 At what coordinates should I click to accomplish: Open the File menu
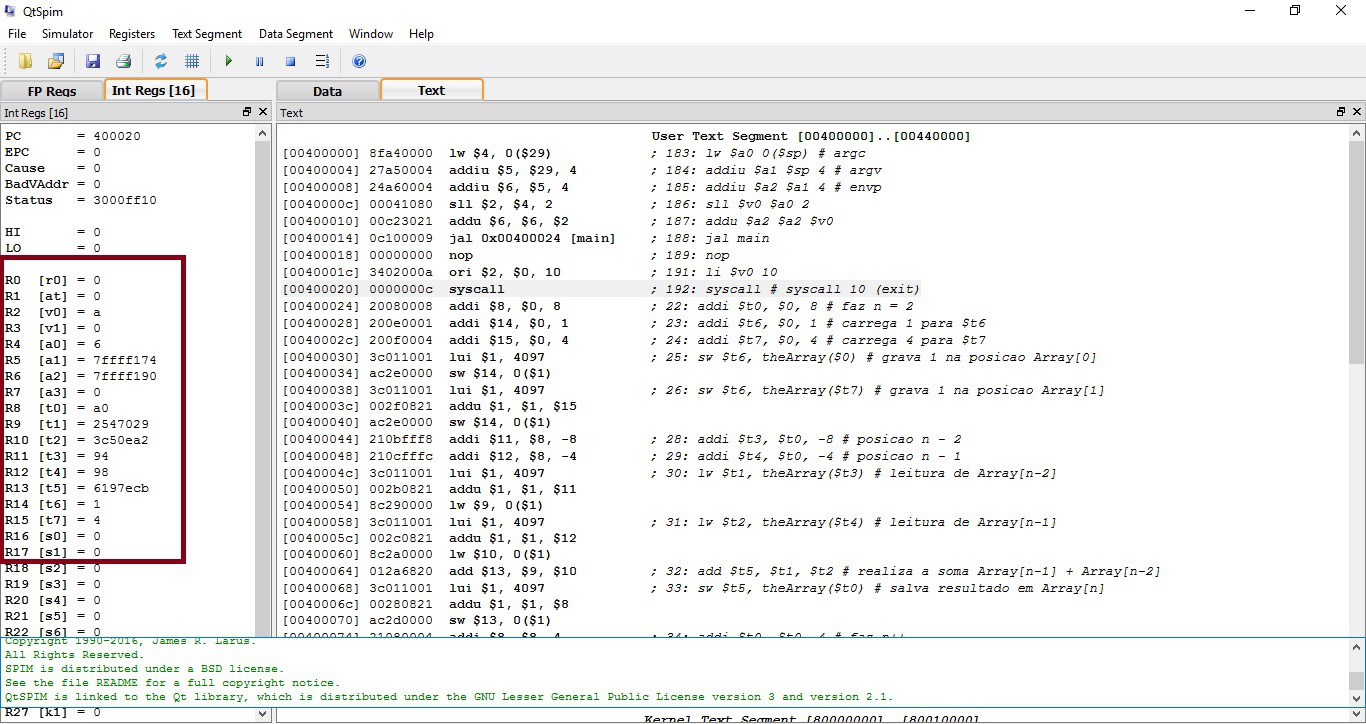coord(17,34)
